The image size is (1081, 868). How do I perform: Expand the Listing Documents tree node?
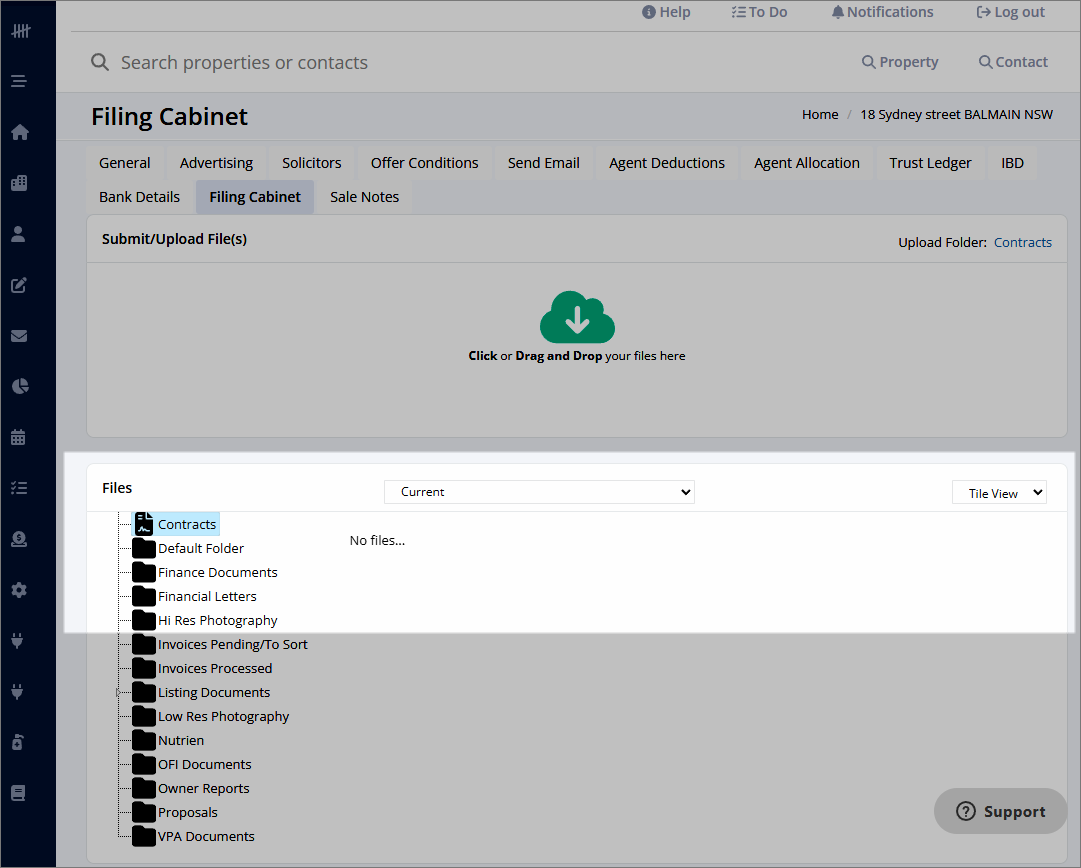[x=119, y=692]
